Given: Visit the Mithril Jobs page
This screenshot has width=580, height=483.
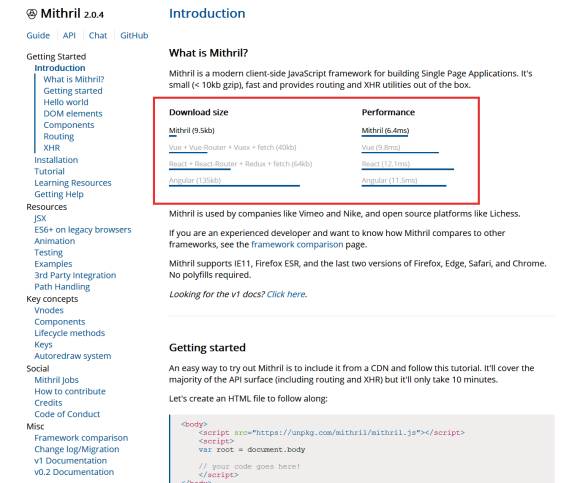Looking at the screenshot, I should click(x=56, y=380).
